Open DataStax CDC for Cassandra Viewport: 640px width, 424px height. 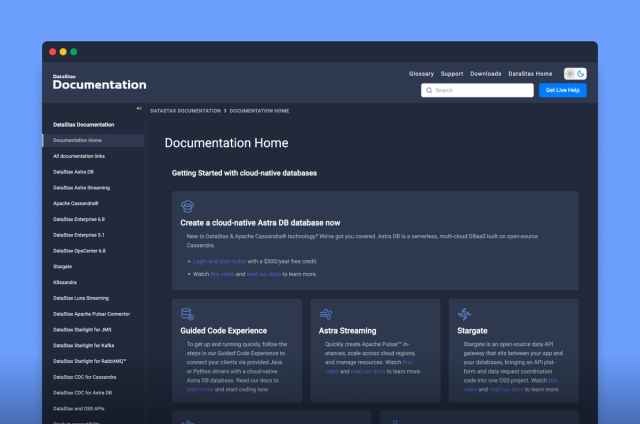pos(84,377)
